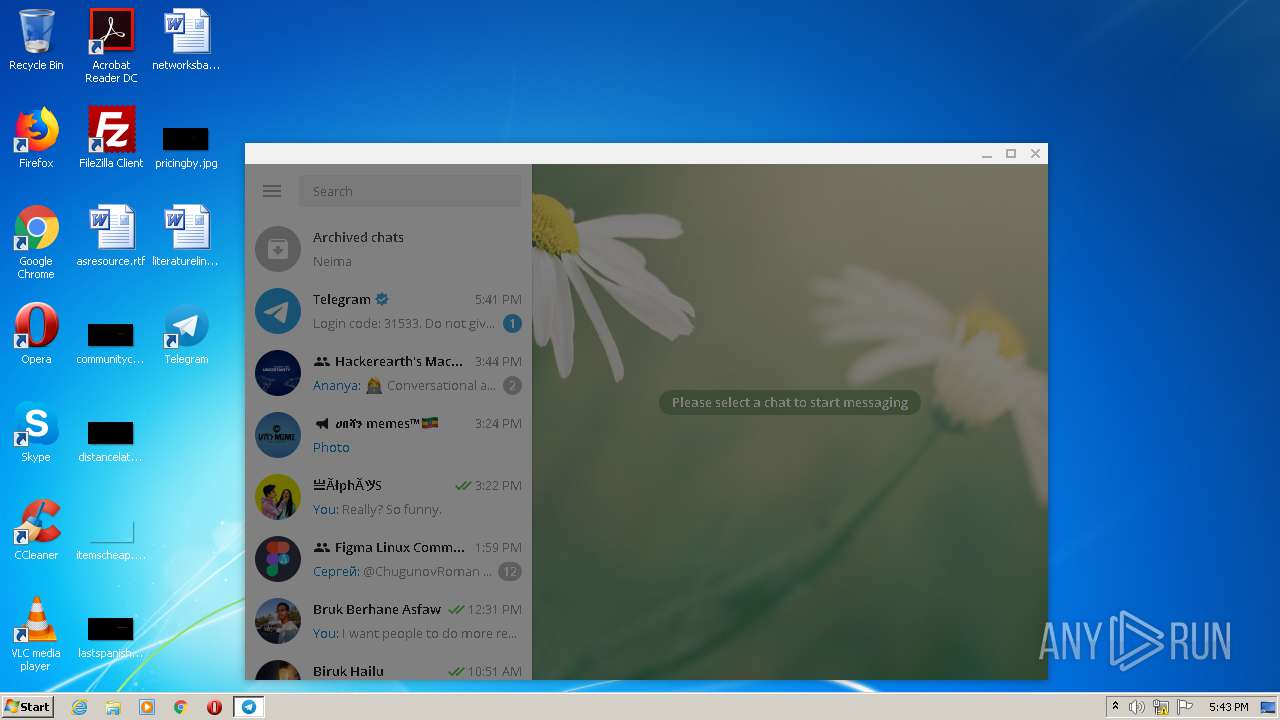The width and height of the screenshot is (1280, 720).
Task: Open Recycle Bin desktop icon
Action: [x=36, y=40]
